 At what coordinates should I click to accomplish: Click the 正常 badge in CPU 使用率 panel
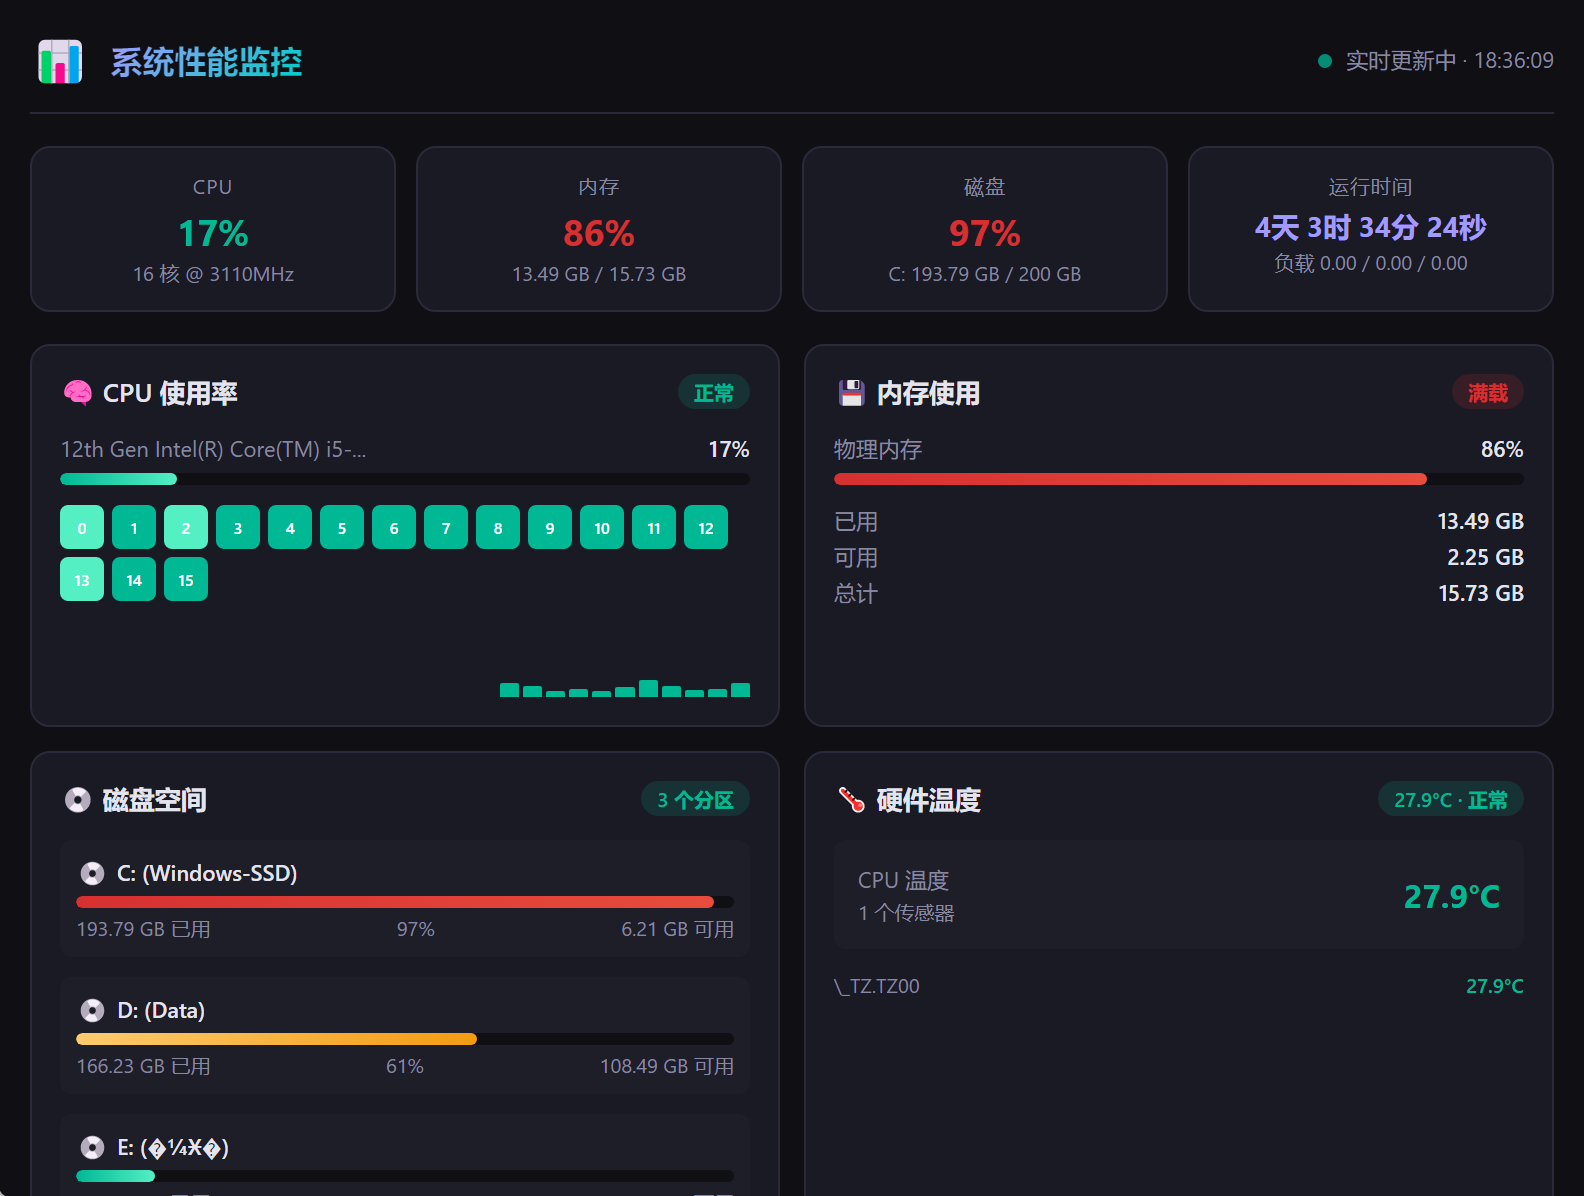click(x=714, y=393)
